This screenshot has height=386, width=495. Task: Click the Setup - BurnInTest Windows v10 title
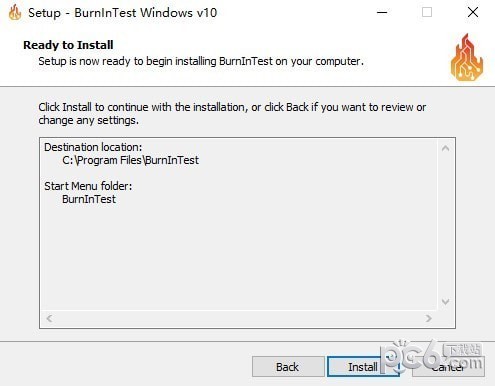click(x=122, y=13)
